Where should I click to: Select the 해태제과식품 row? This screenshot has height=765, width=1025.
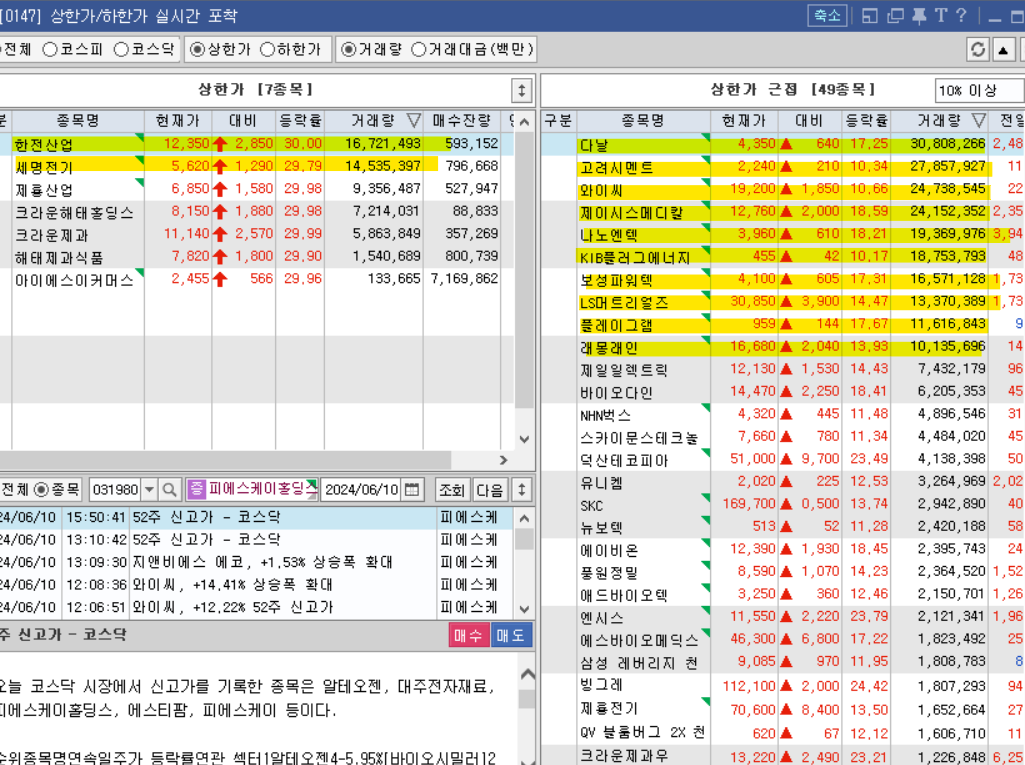coord(257,257)
